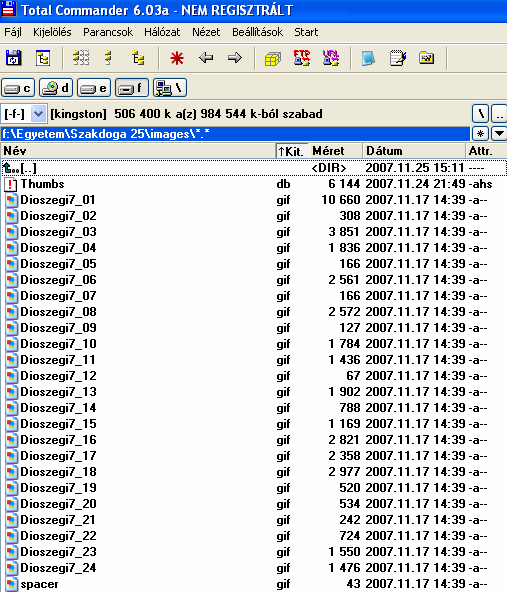This screenshot has width=507, height=592.
Task: Open the Beállítások menu
Action: (x=257, y=32)
